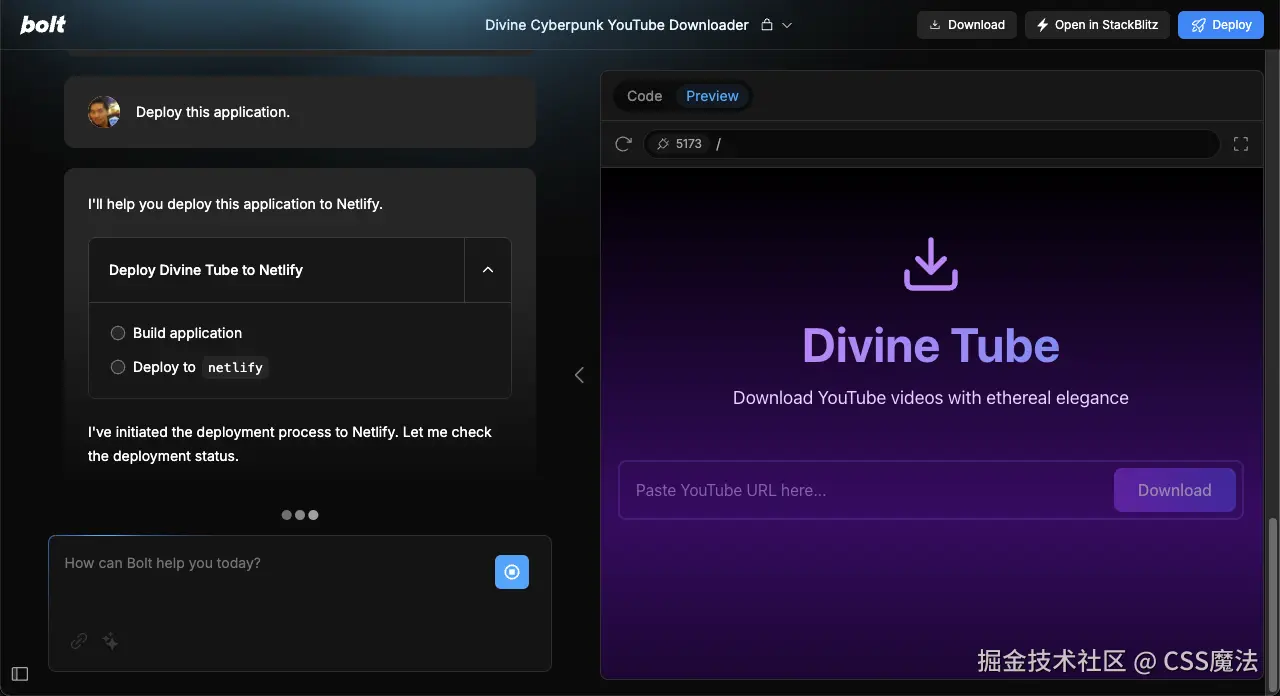The height and width of the screenshot is (696, 1280).
Task: Click the attach link icon in chat box
Action: point(79,642)
